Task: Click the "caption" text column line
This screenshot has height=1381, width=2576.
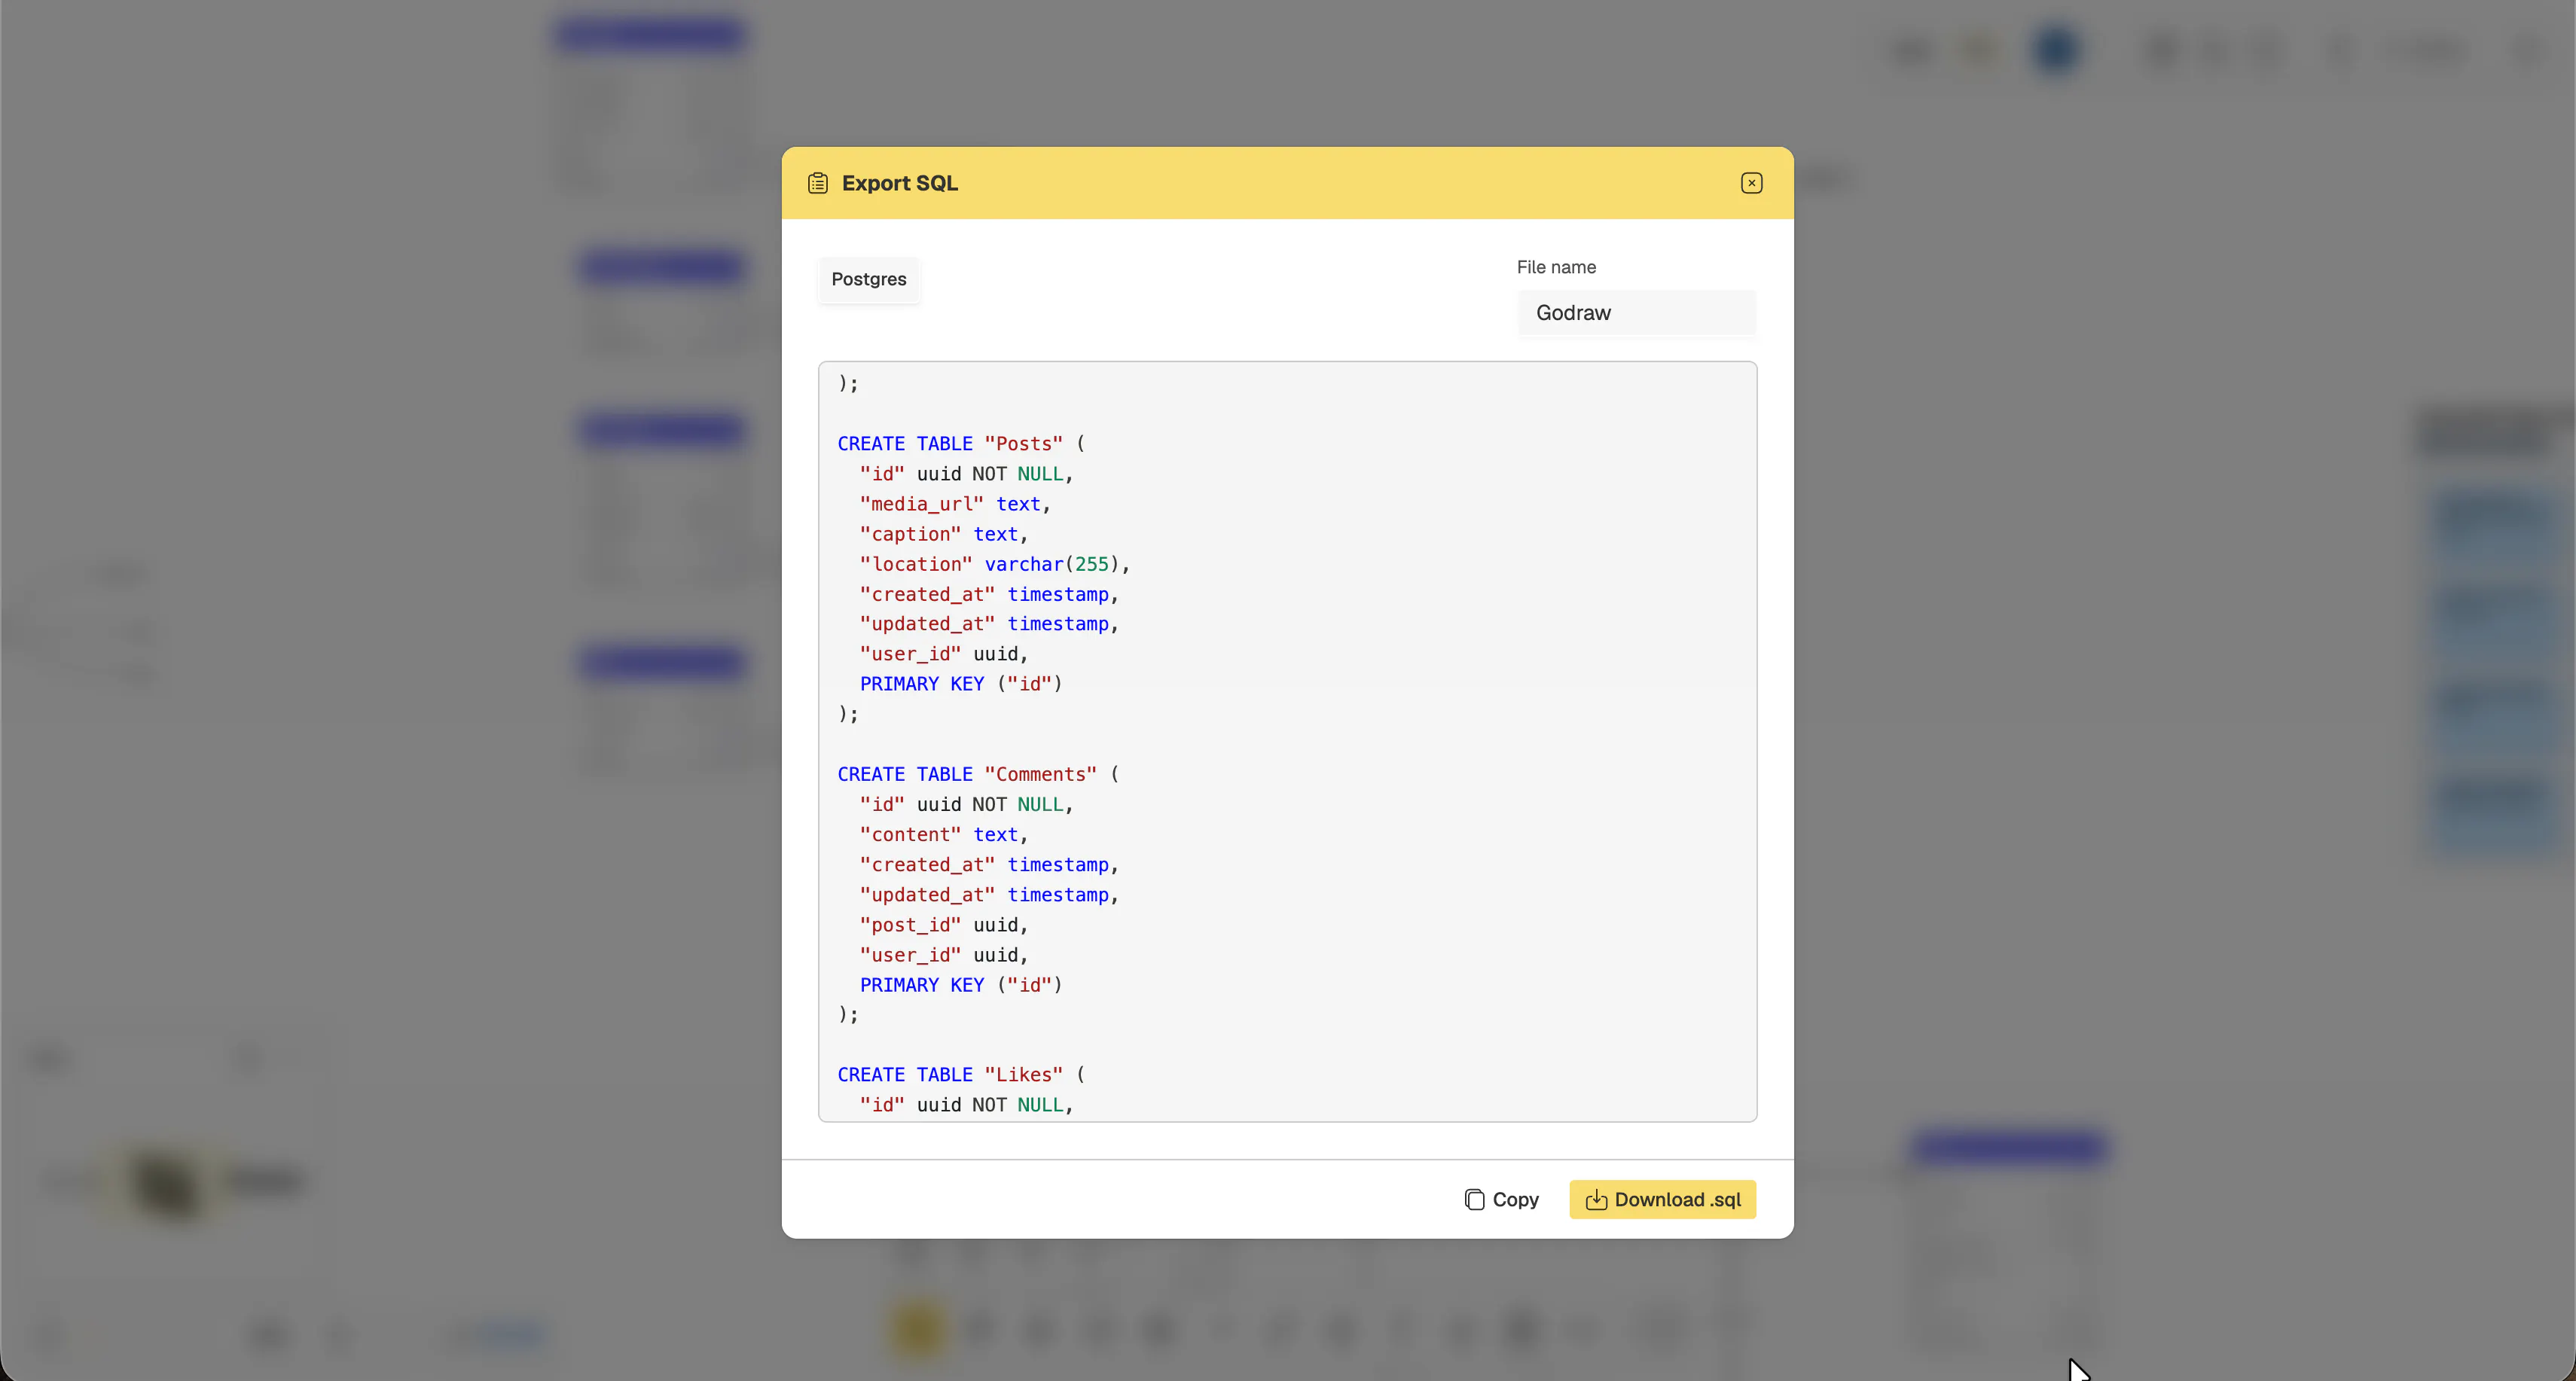Action: click(x=944, y=534)
